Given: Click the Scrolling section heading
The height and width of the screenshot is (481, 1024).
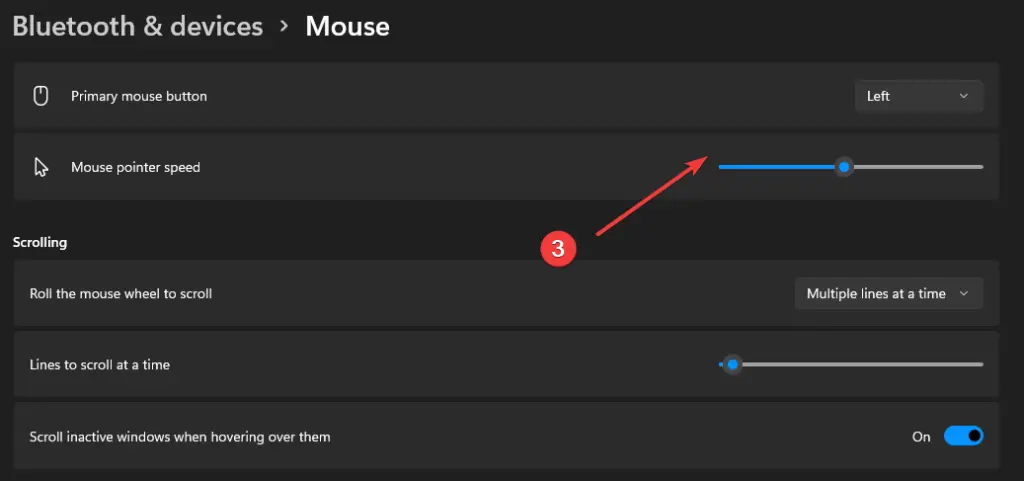Looking at the screenshot, I should click(40, 243).
